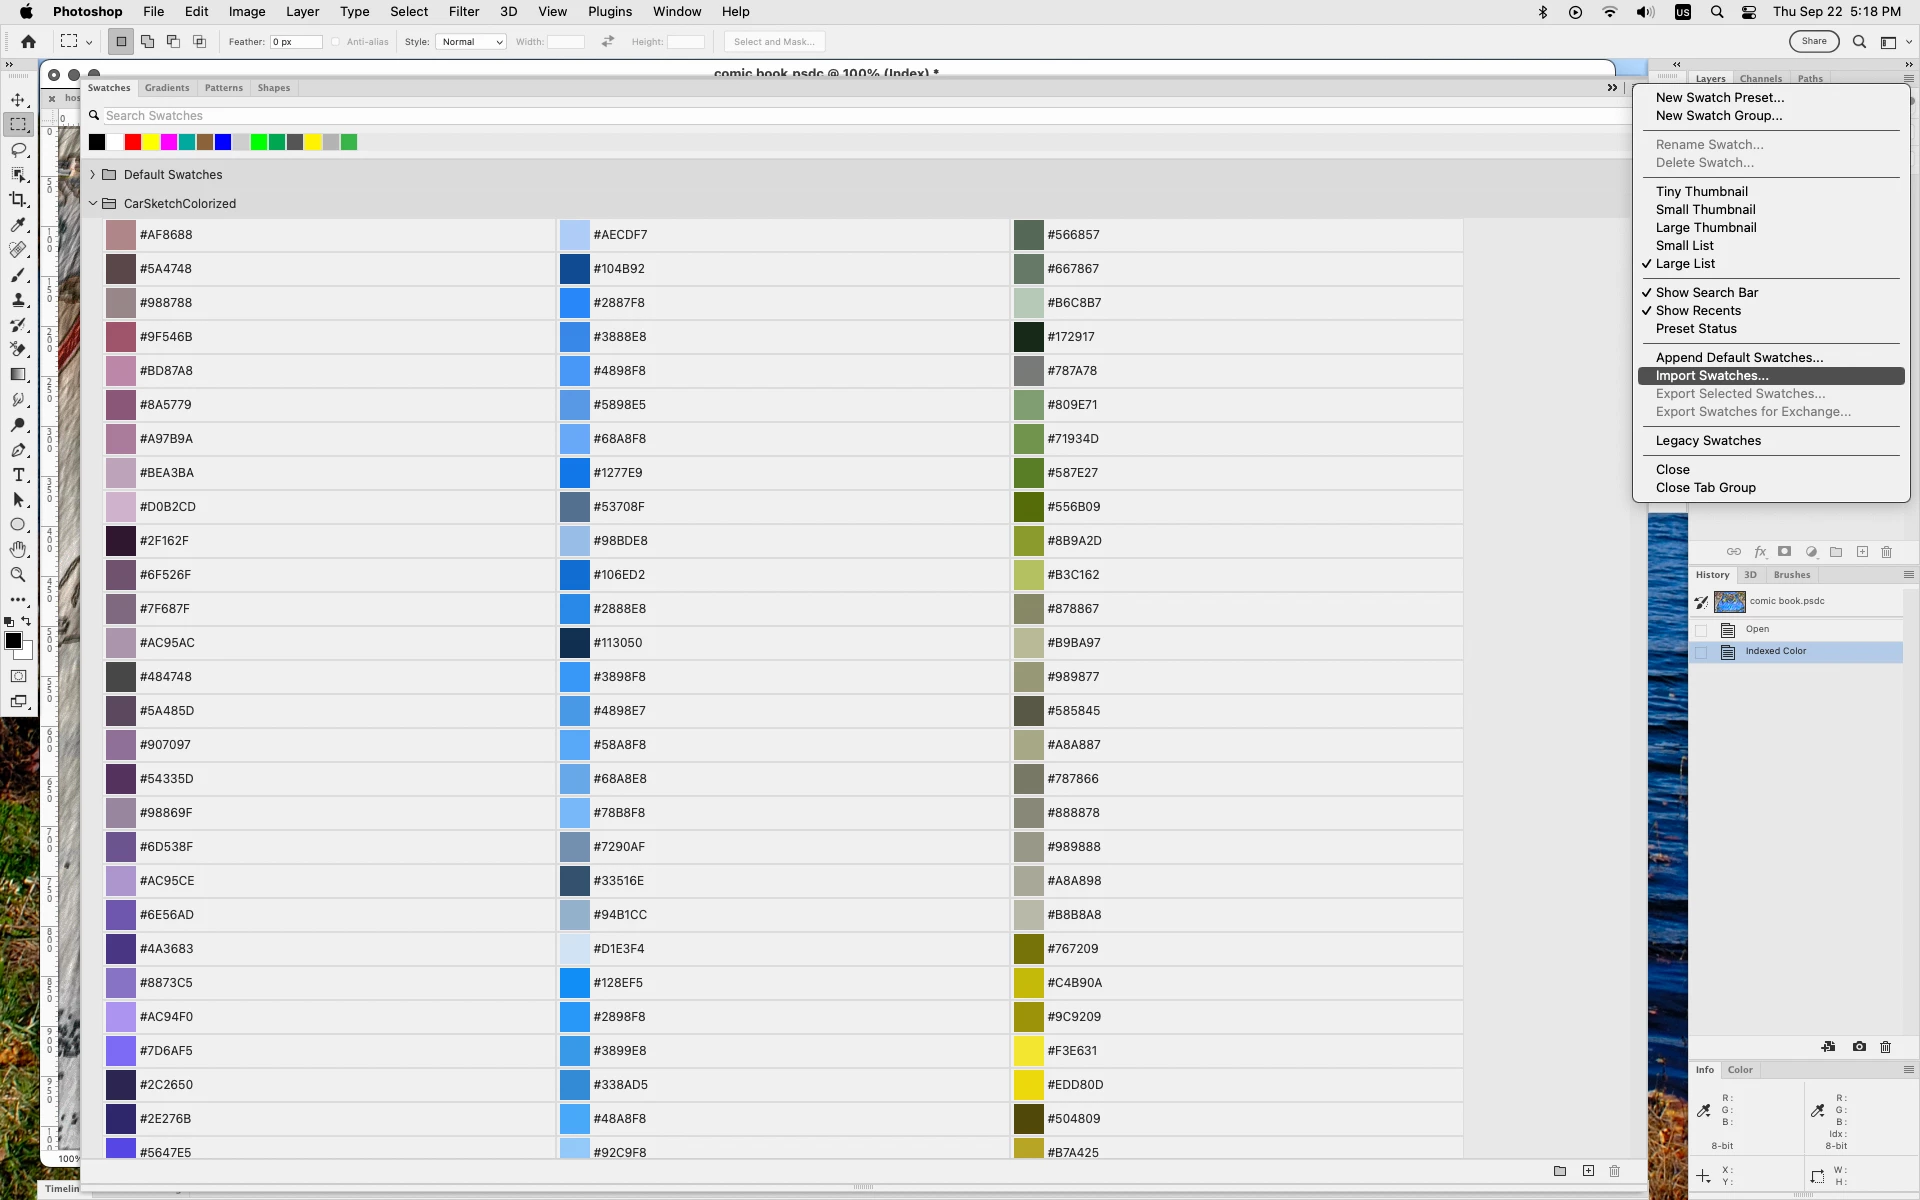
Task: Select the Eyedropper tool in toolbar
Action: click(x=18, y=225)
